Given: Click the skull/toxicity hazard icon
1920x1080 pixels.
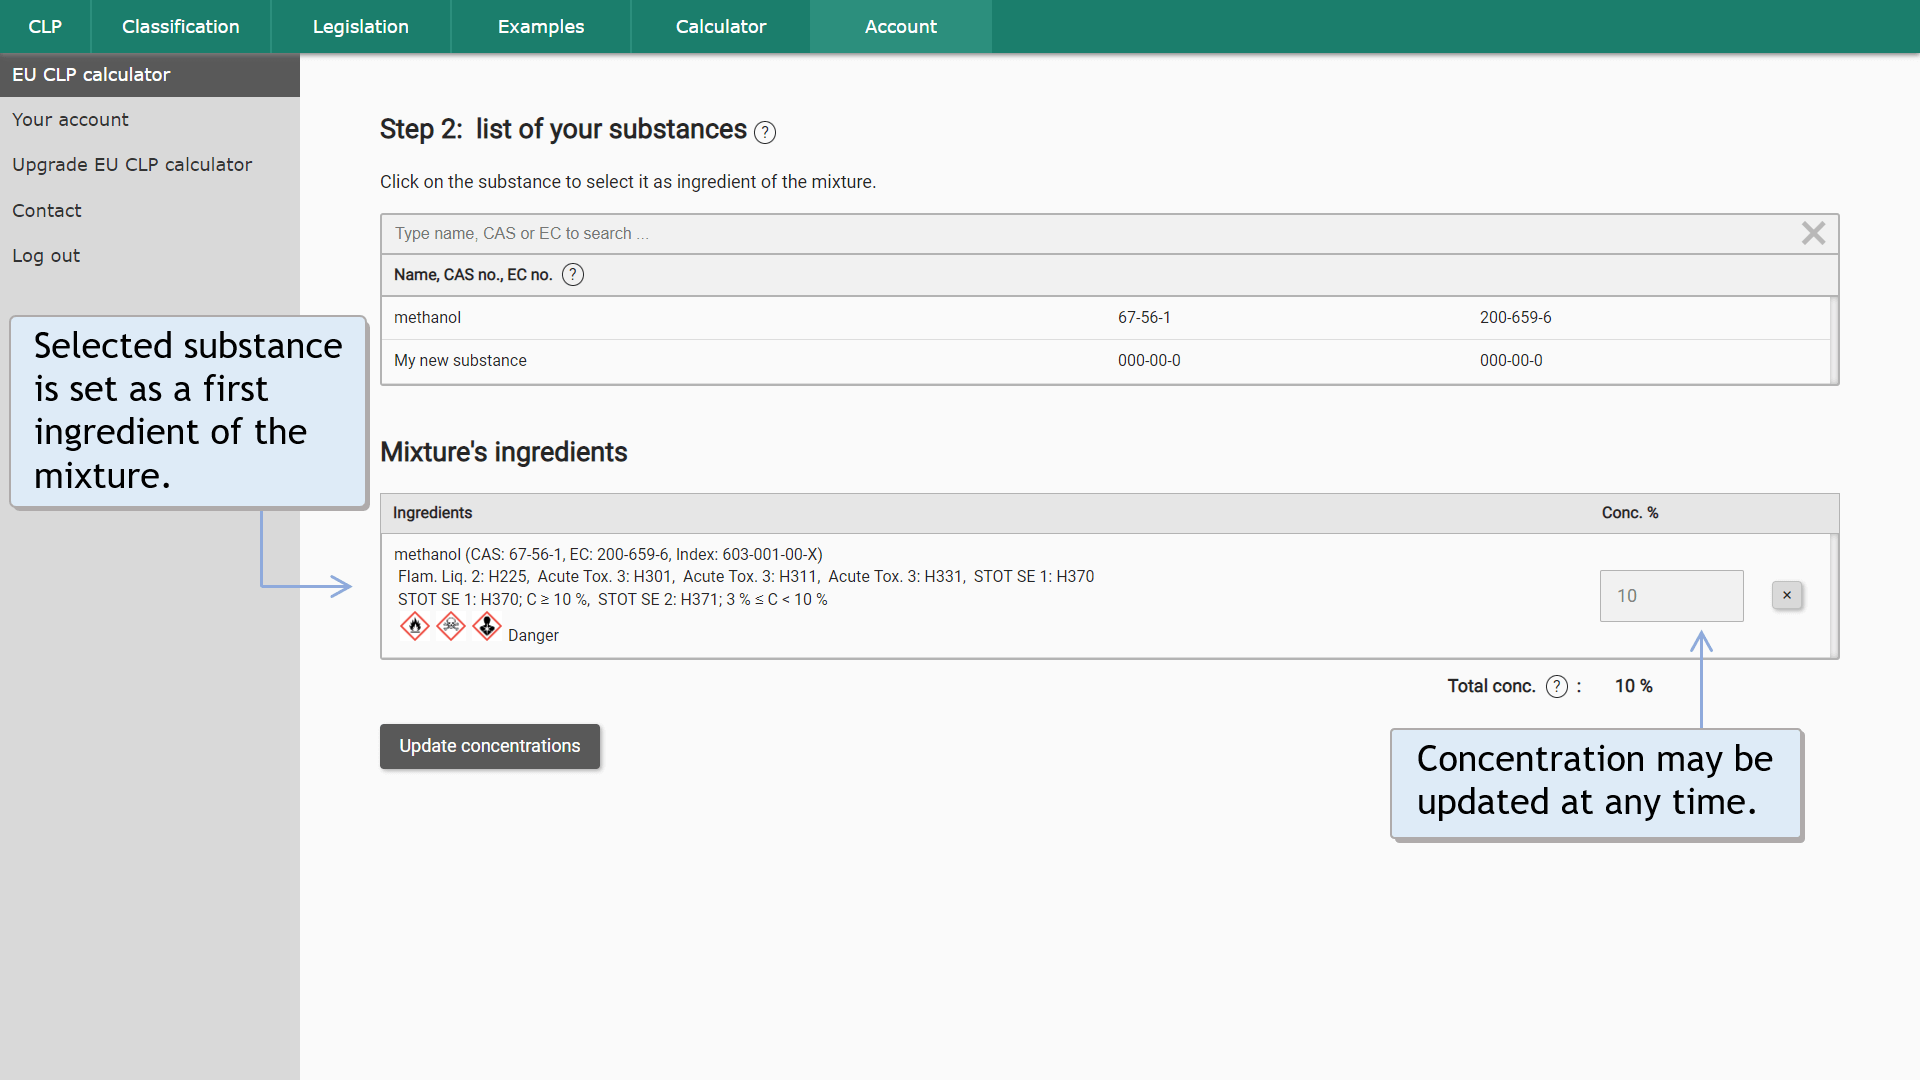Looking at the screenshot, I should click(x=450, y=625).
